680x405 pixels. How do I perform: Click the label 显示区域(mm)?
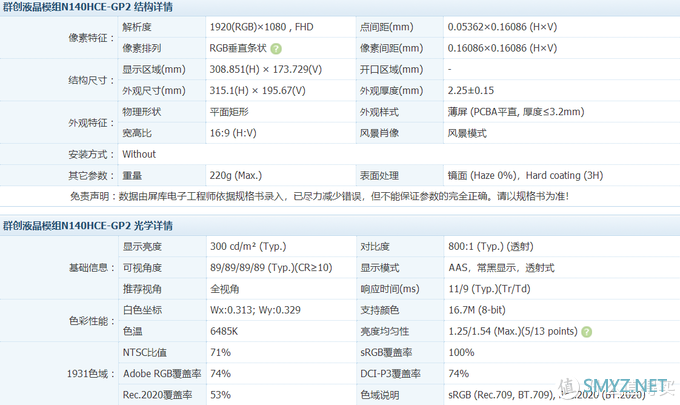coord(154,69)
